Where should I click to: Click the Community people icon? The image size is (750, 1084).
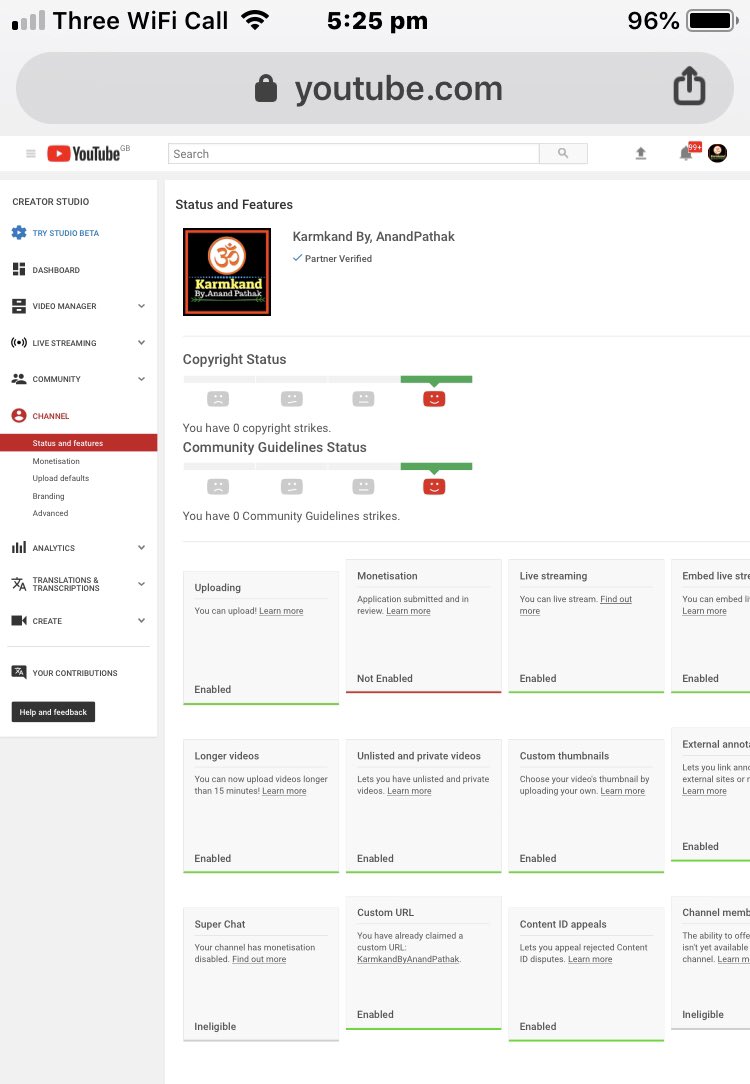19,379
